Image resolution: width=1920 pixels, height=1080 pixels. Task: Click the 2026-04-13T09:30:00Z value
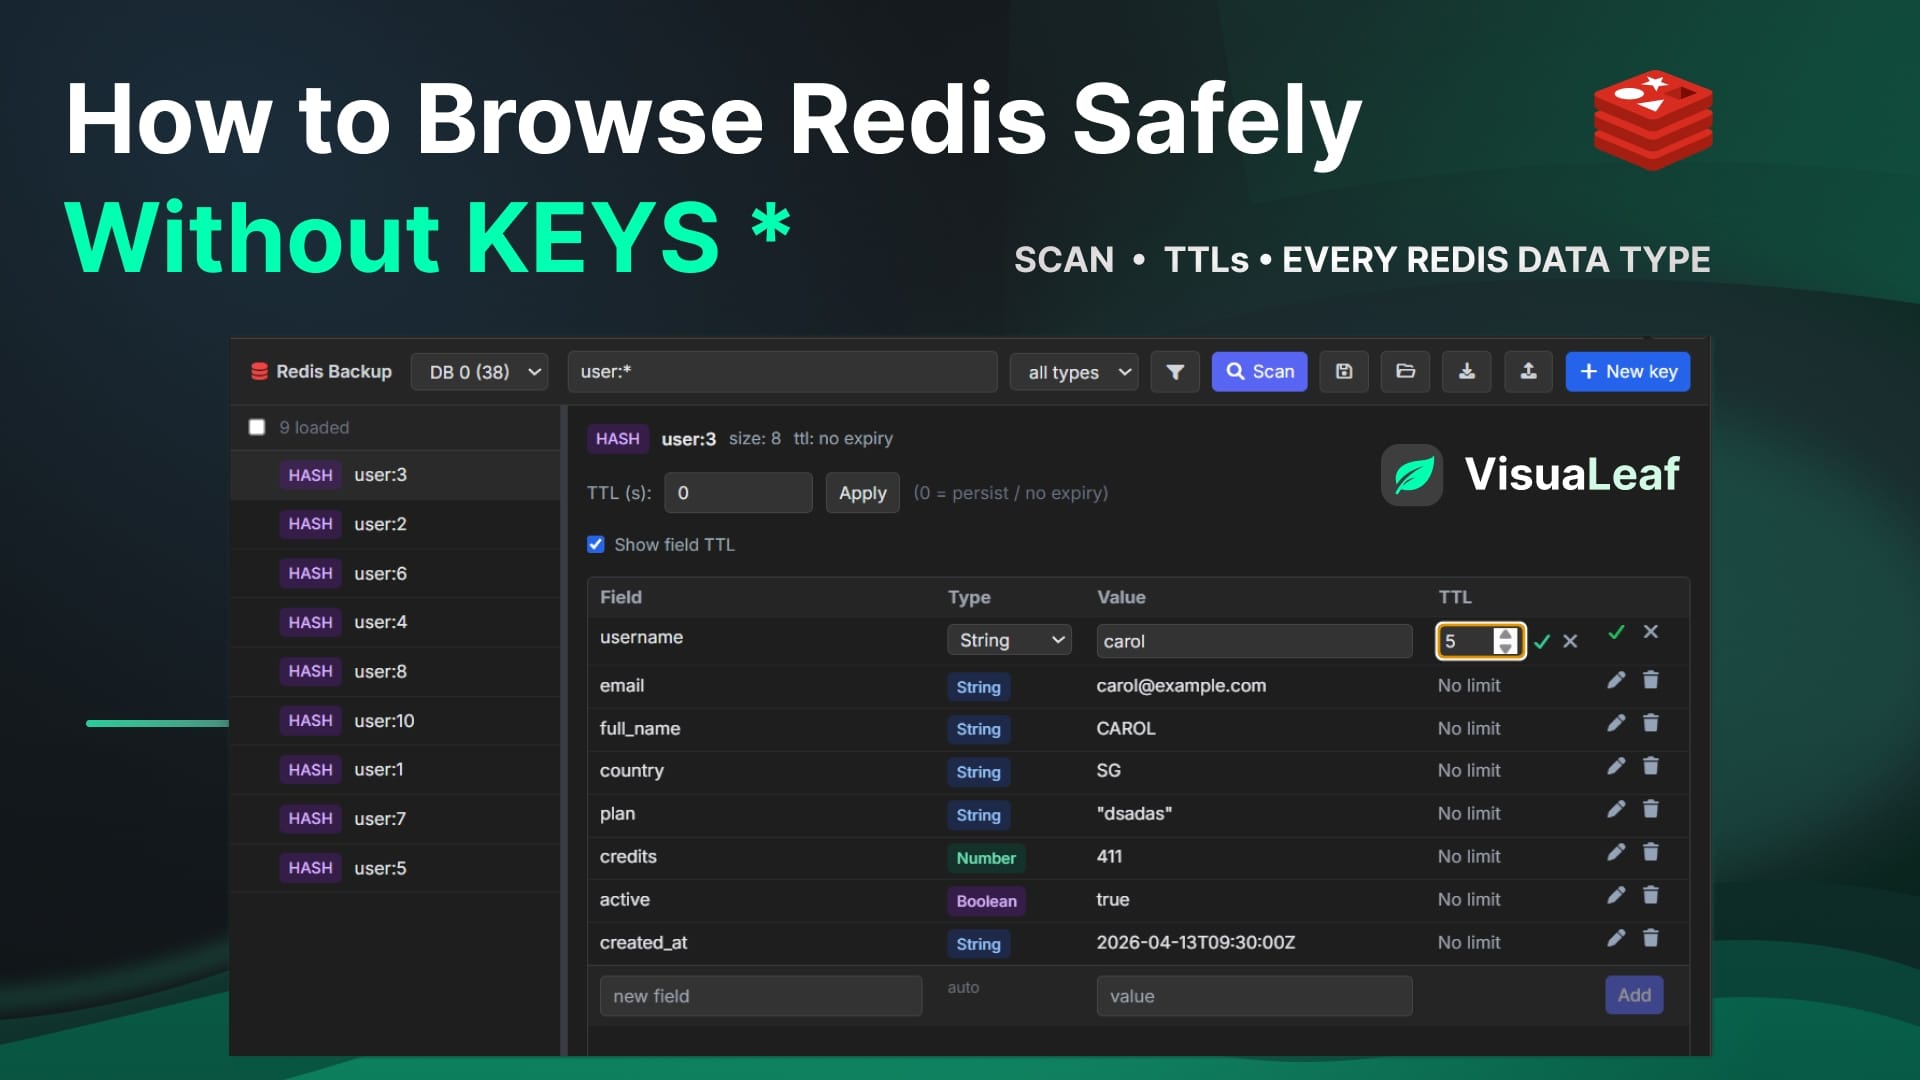[x=1195, y=943]
